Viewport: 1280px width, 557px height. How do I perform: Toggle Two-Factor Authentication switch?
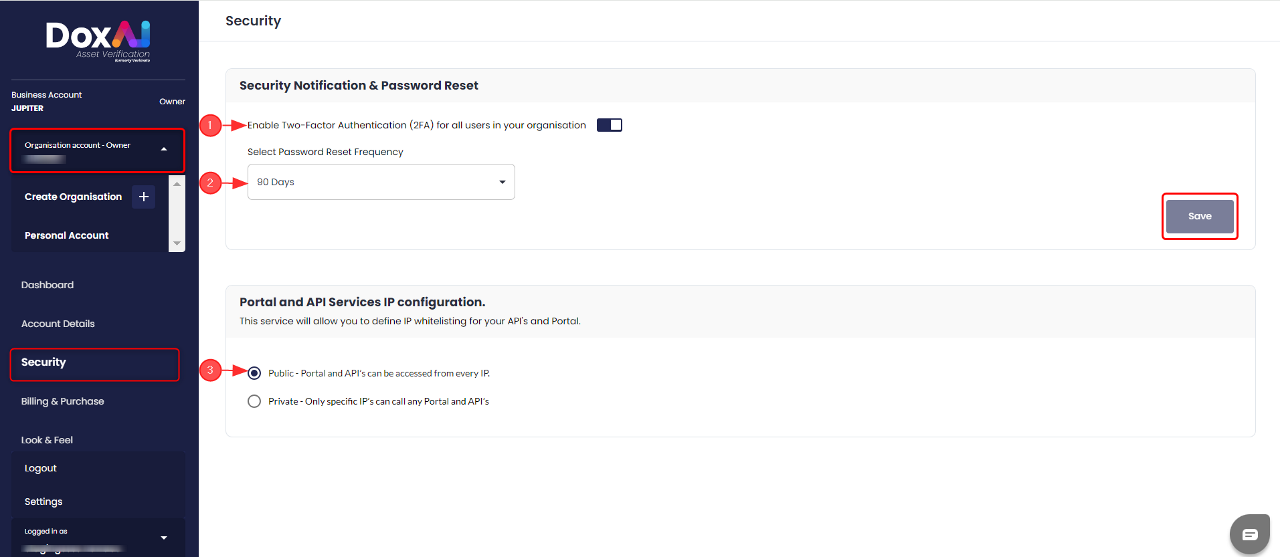(x=609, y=125)
